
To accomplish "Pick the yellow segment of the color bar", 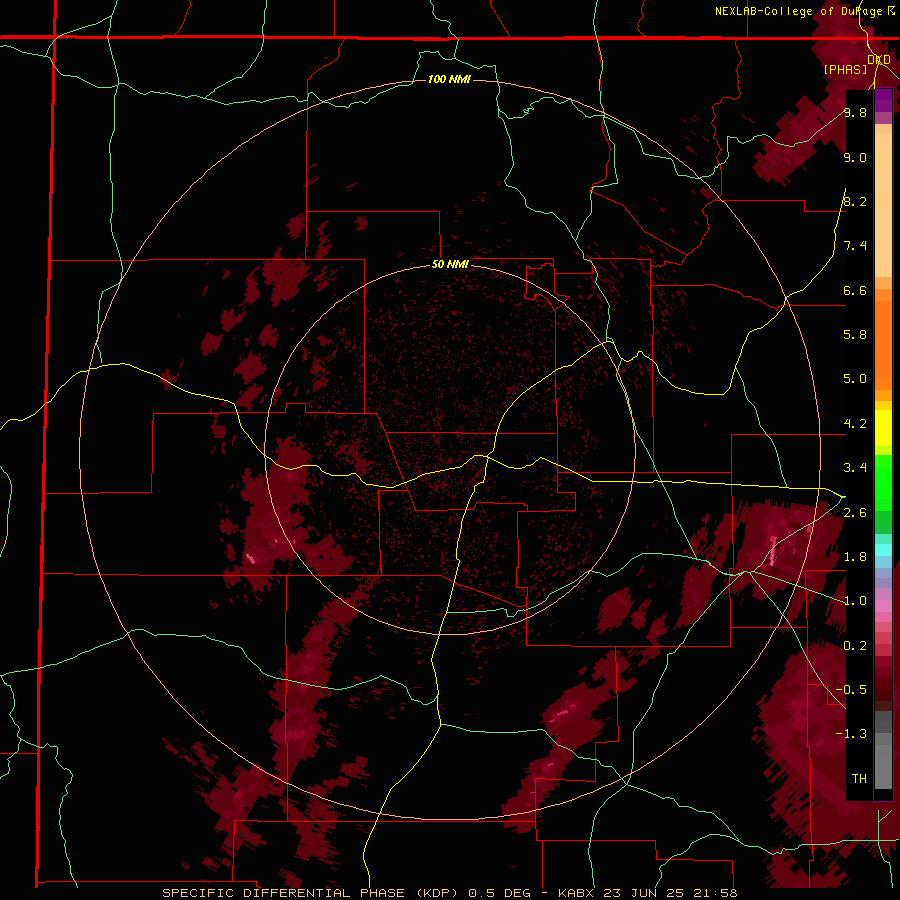I will [883, 428].
